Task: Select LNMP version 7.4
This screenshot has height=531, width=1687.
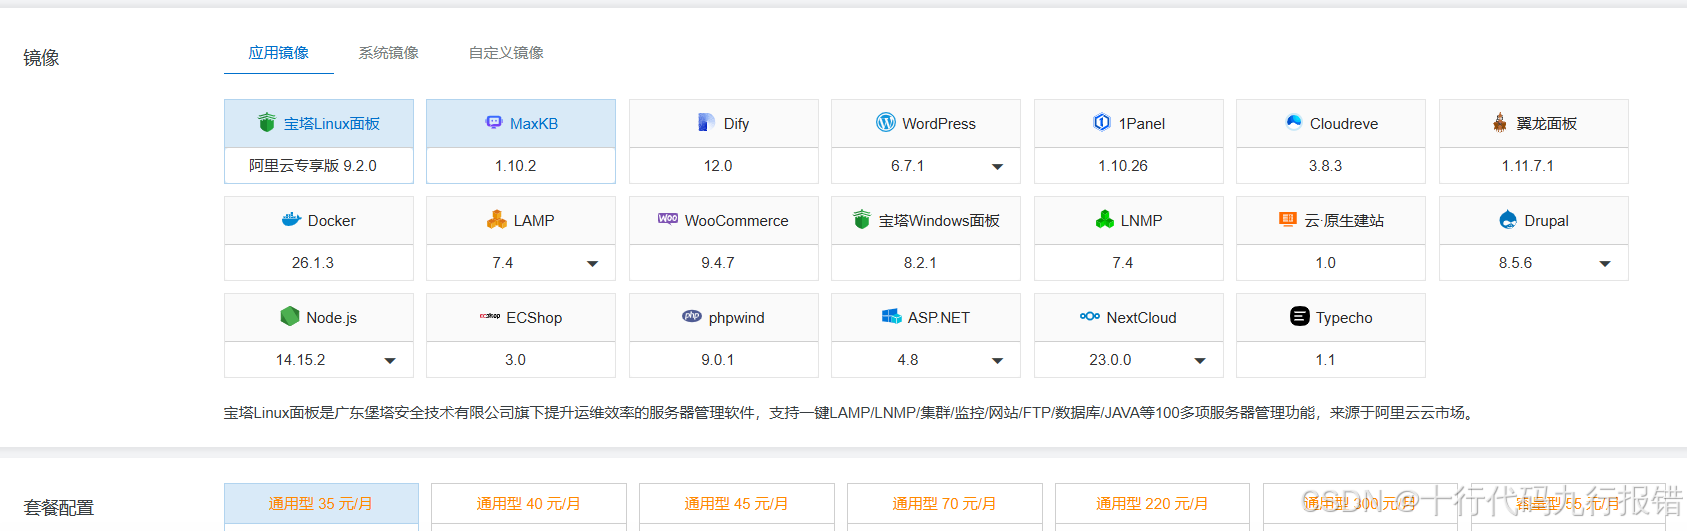Action: point(1129,263)
